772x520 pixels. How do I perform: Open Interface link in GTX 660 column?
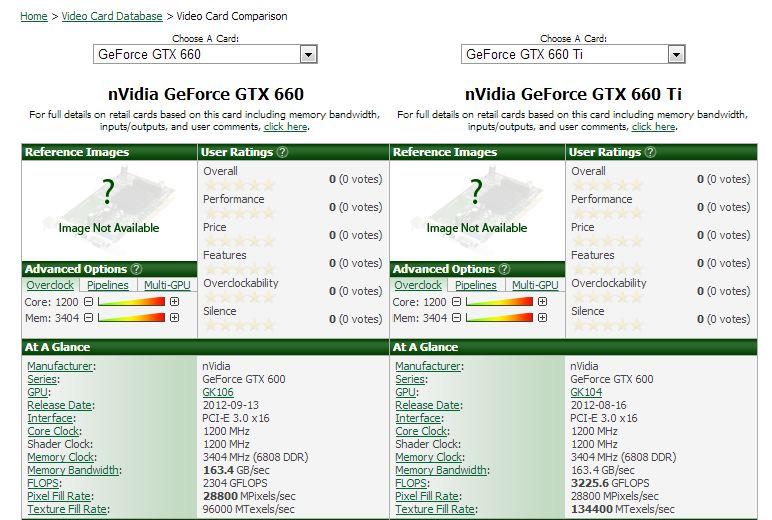[x=50, y=418]
